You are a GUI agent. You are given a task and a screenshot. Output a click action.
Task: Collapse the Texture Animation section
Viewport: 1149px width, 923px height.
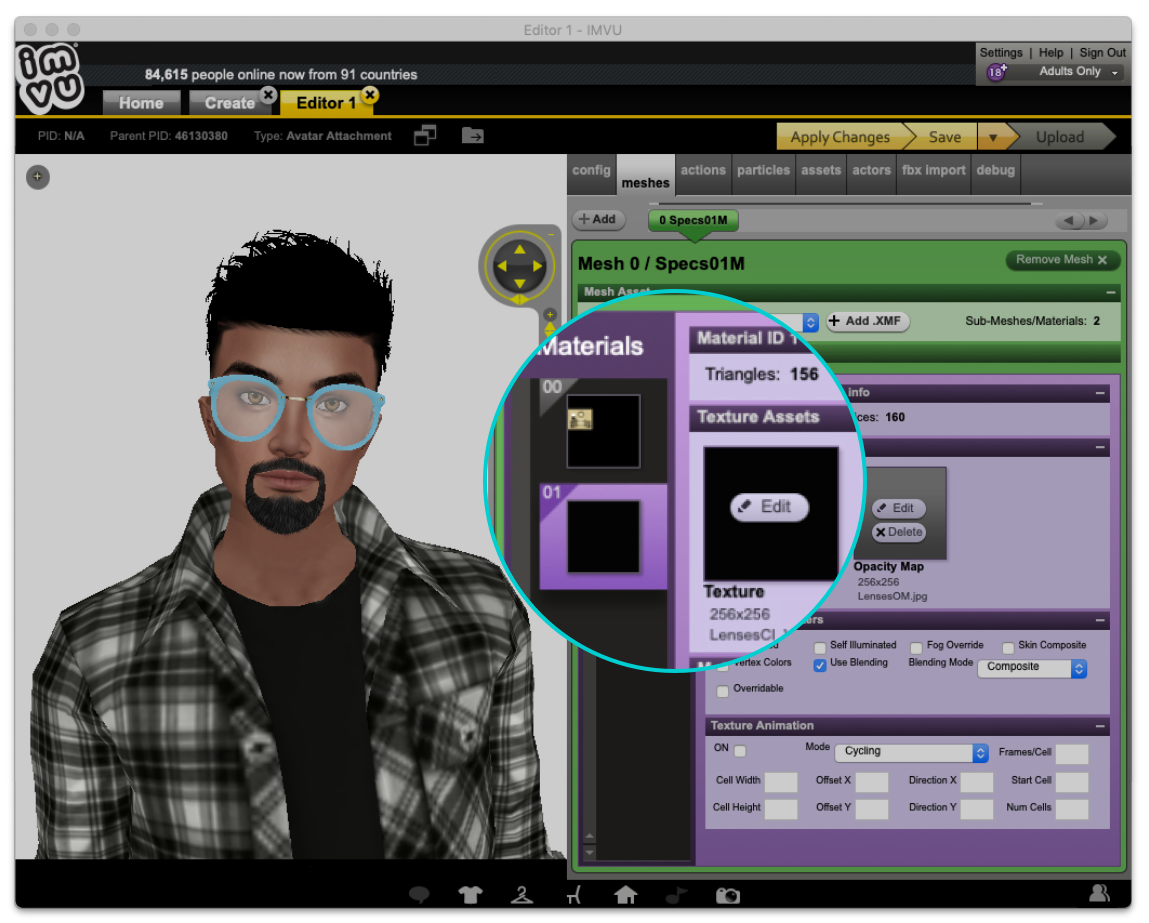(1100, 726)
